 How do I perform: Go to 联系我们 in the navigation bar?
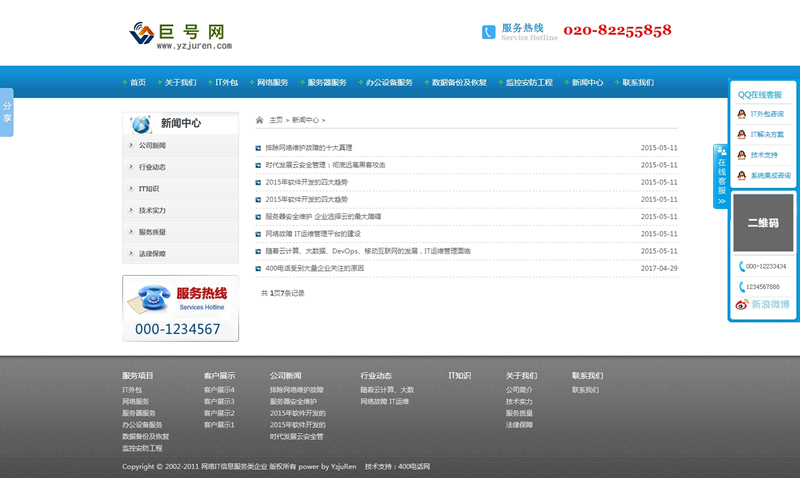pyautogui.click(x=637, y=82)
